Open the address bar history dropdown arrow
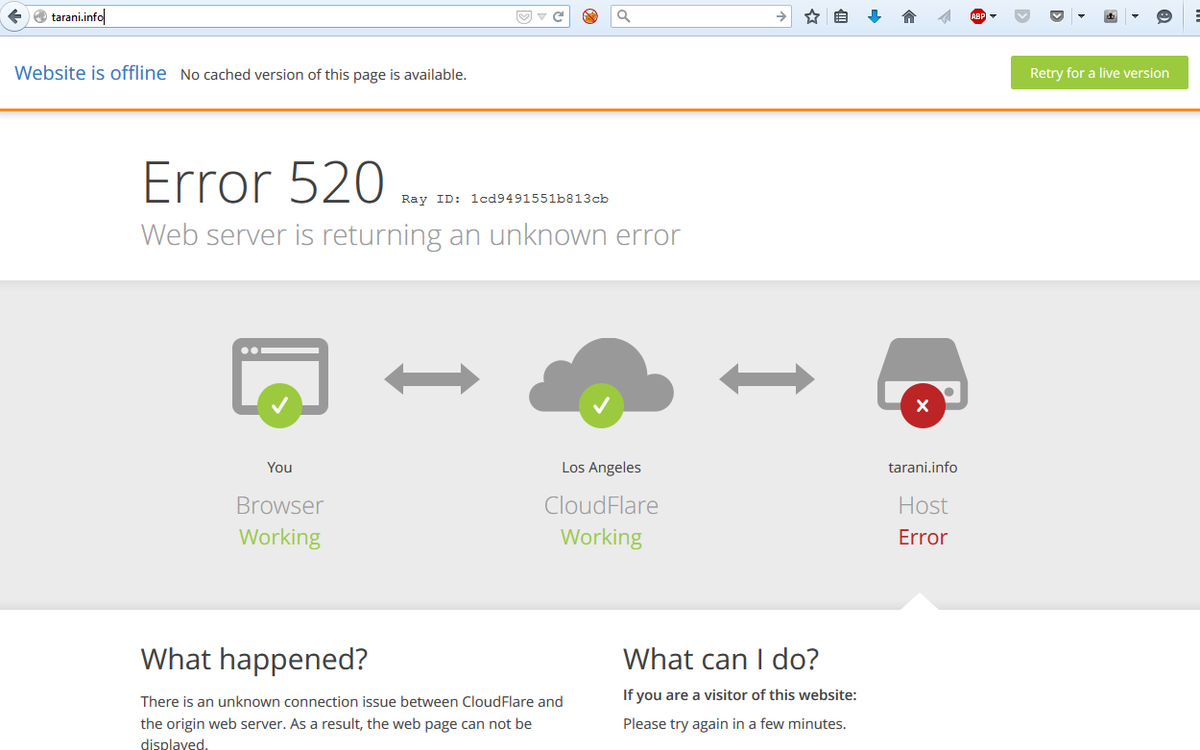Image resolution: width=1200 pixels, height=750 pixels. (541, 16)
